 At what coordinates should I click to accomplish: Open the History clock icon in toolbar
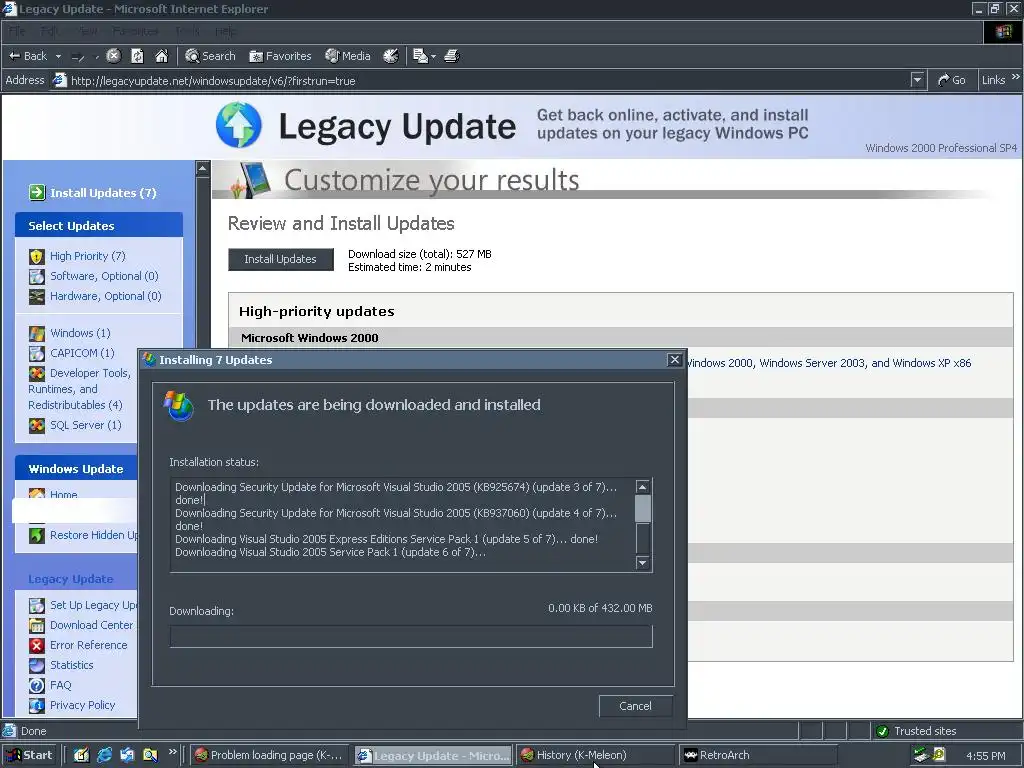tap(391, 56)
